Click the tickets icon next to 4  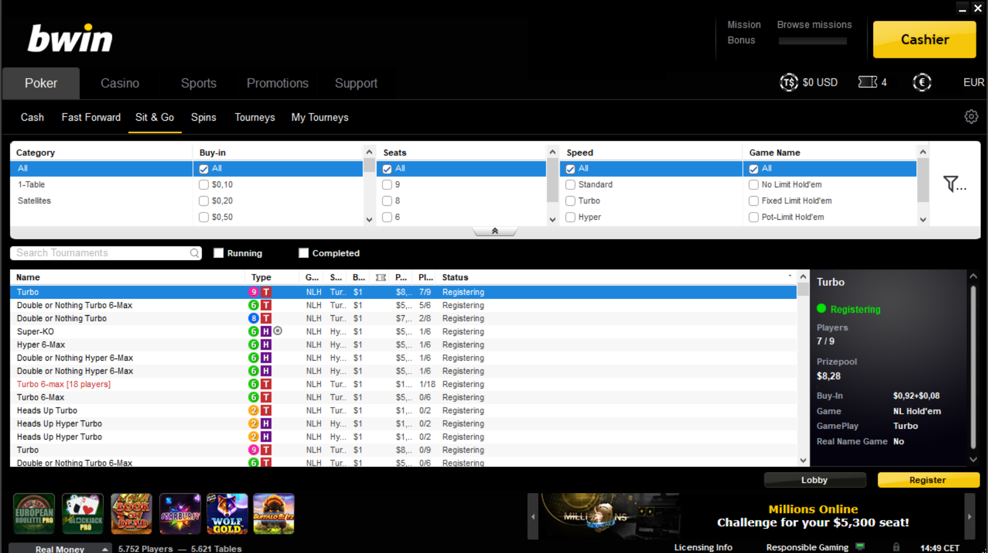point(867,82)
